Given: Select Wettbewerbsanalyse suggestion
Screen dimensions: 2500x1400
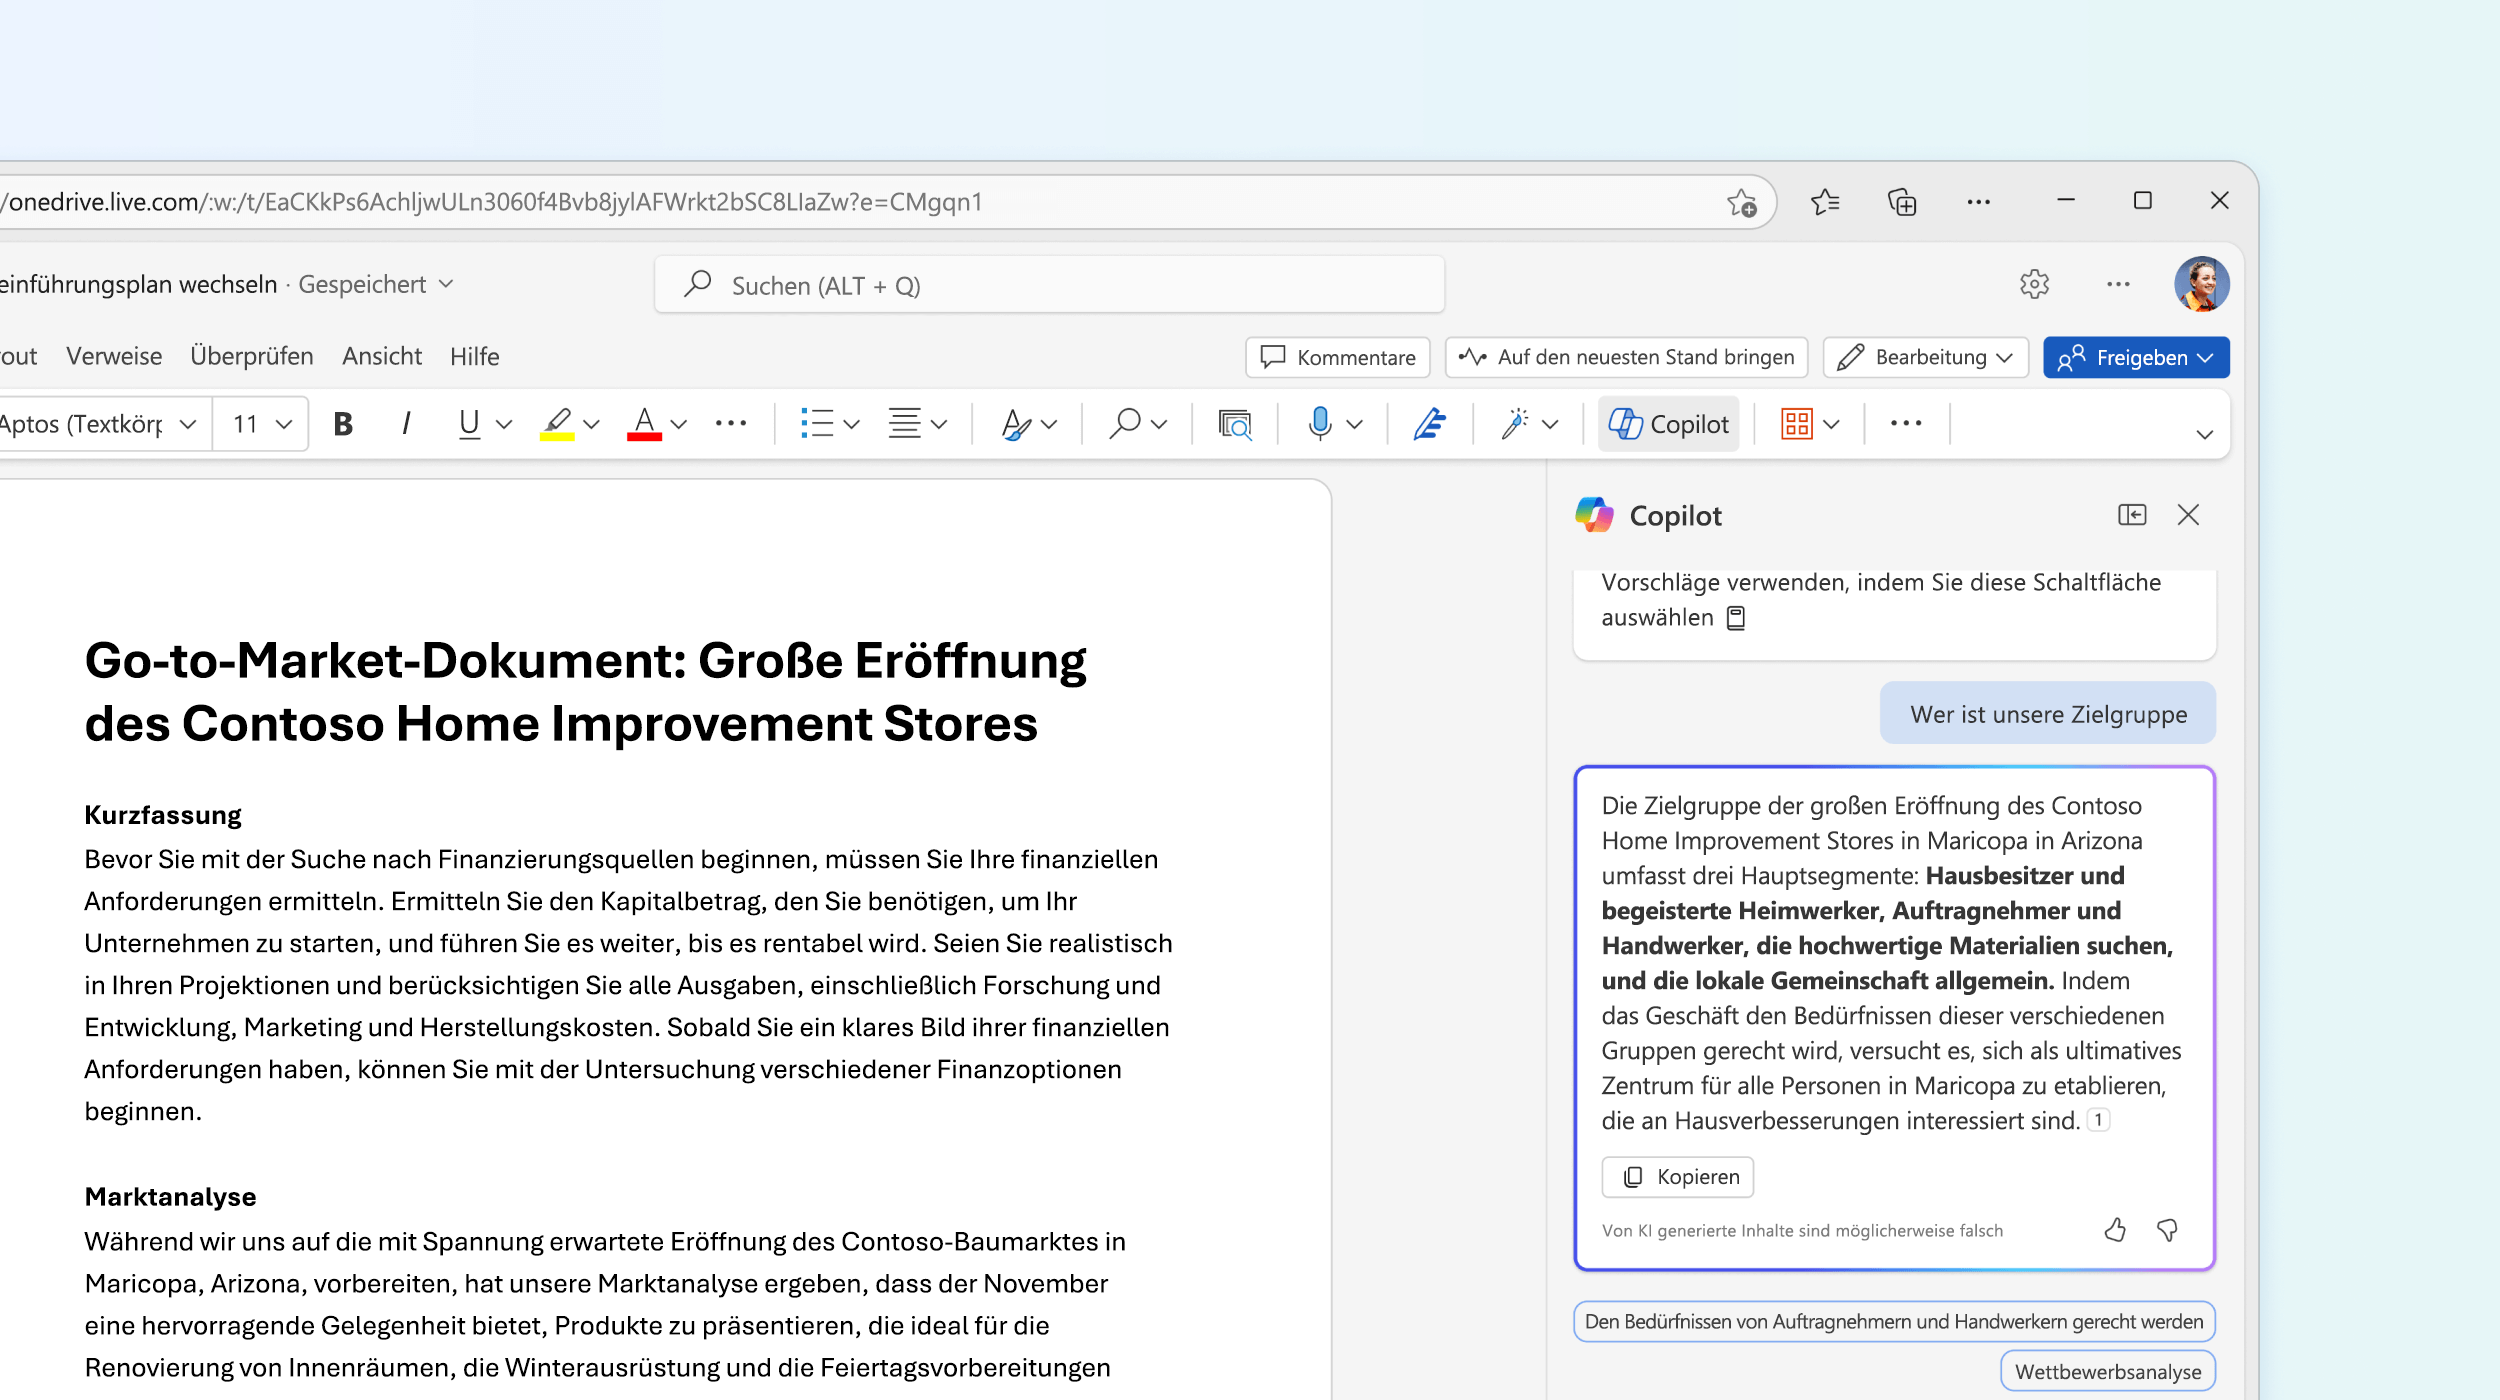Looking at the screenshot, I should tap(2108, 1371).
